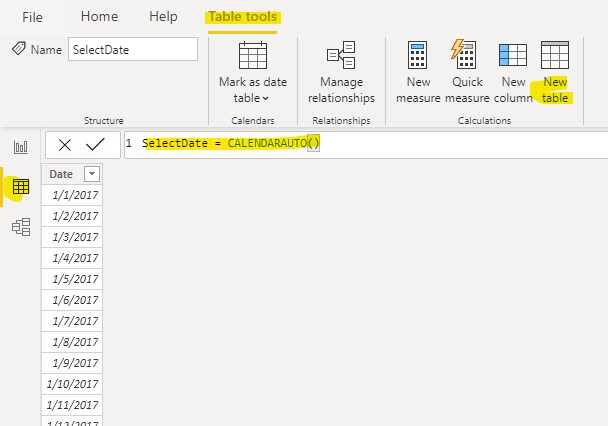Switch to Model view in the sidebar
The height and width of the screenshot is (426, 608).
pos(21,227)
